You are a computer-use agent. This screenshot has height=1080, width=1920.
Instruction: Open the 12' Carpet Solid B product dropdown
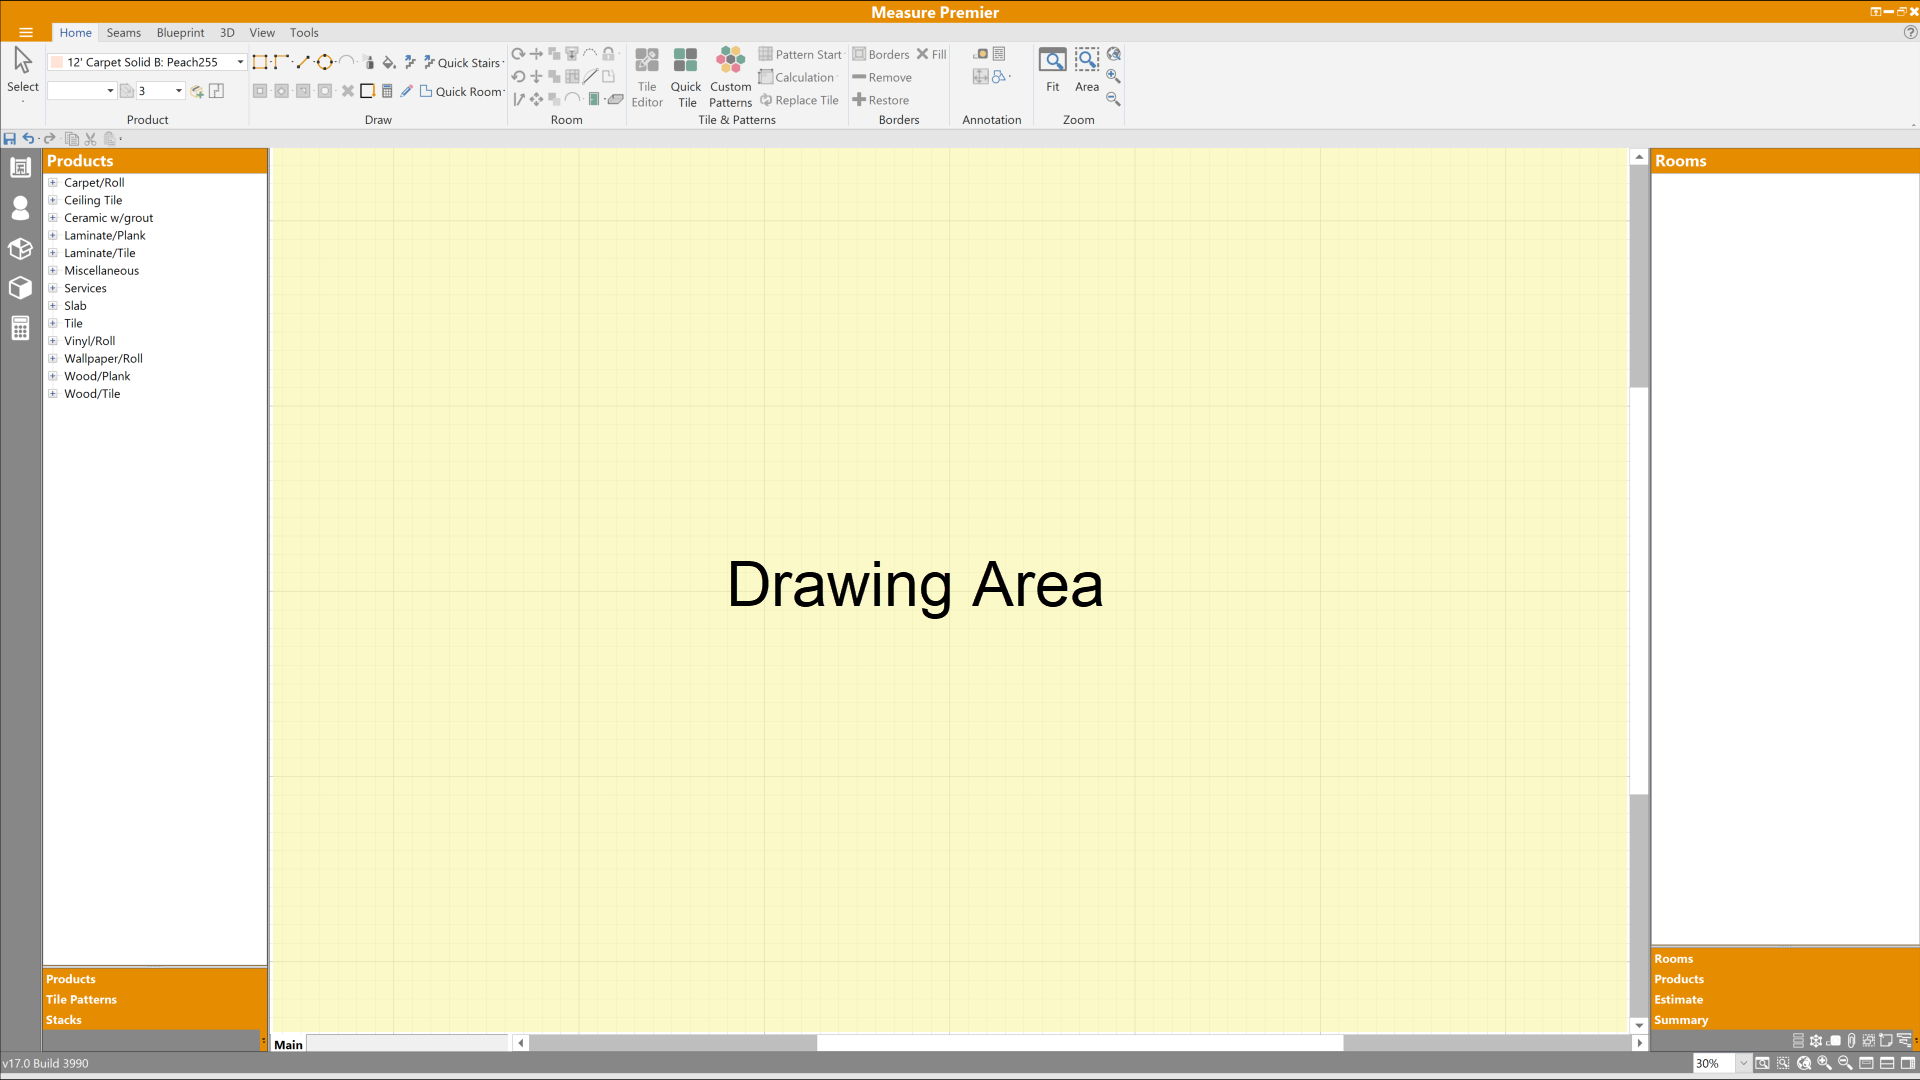pyautogui.click(x=239, y=61)
